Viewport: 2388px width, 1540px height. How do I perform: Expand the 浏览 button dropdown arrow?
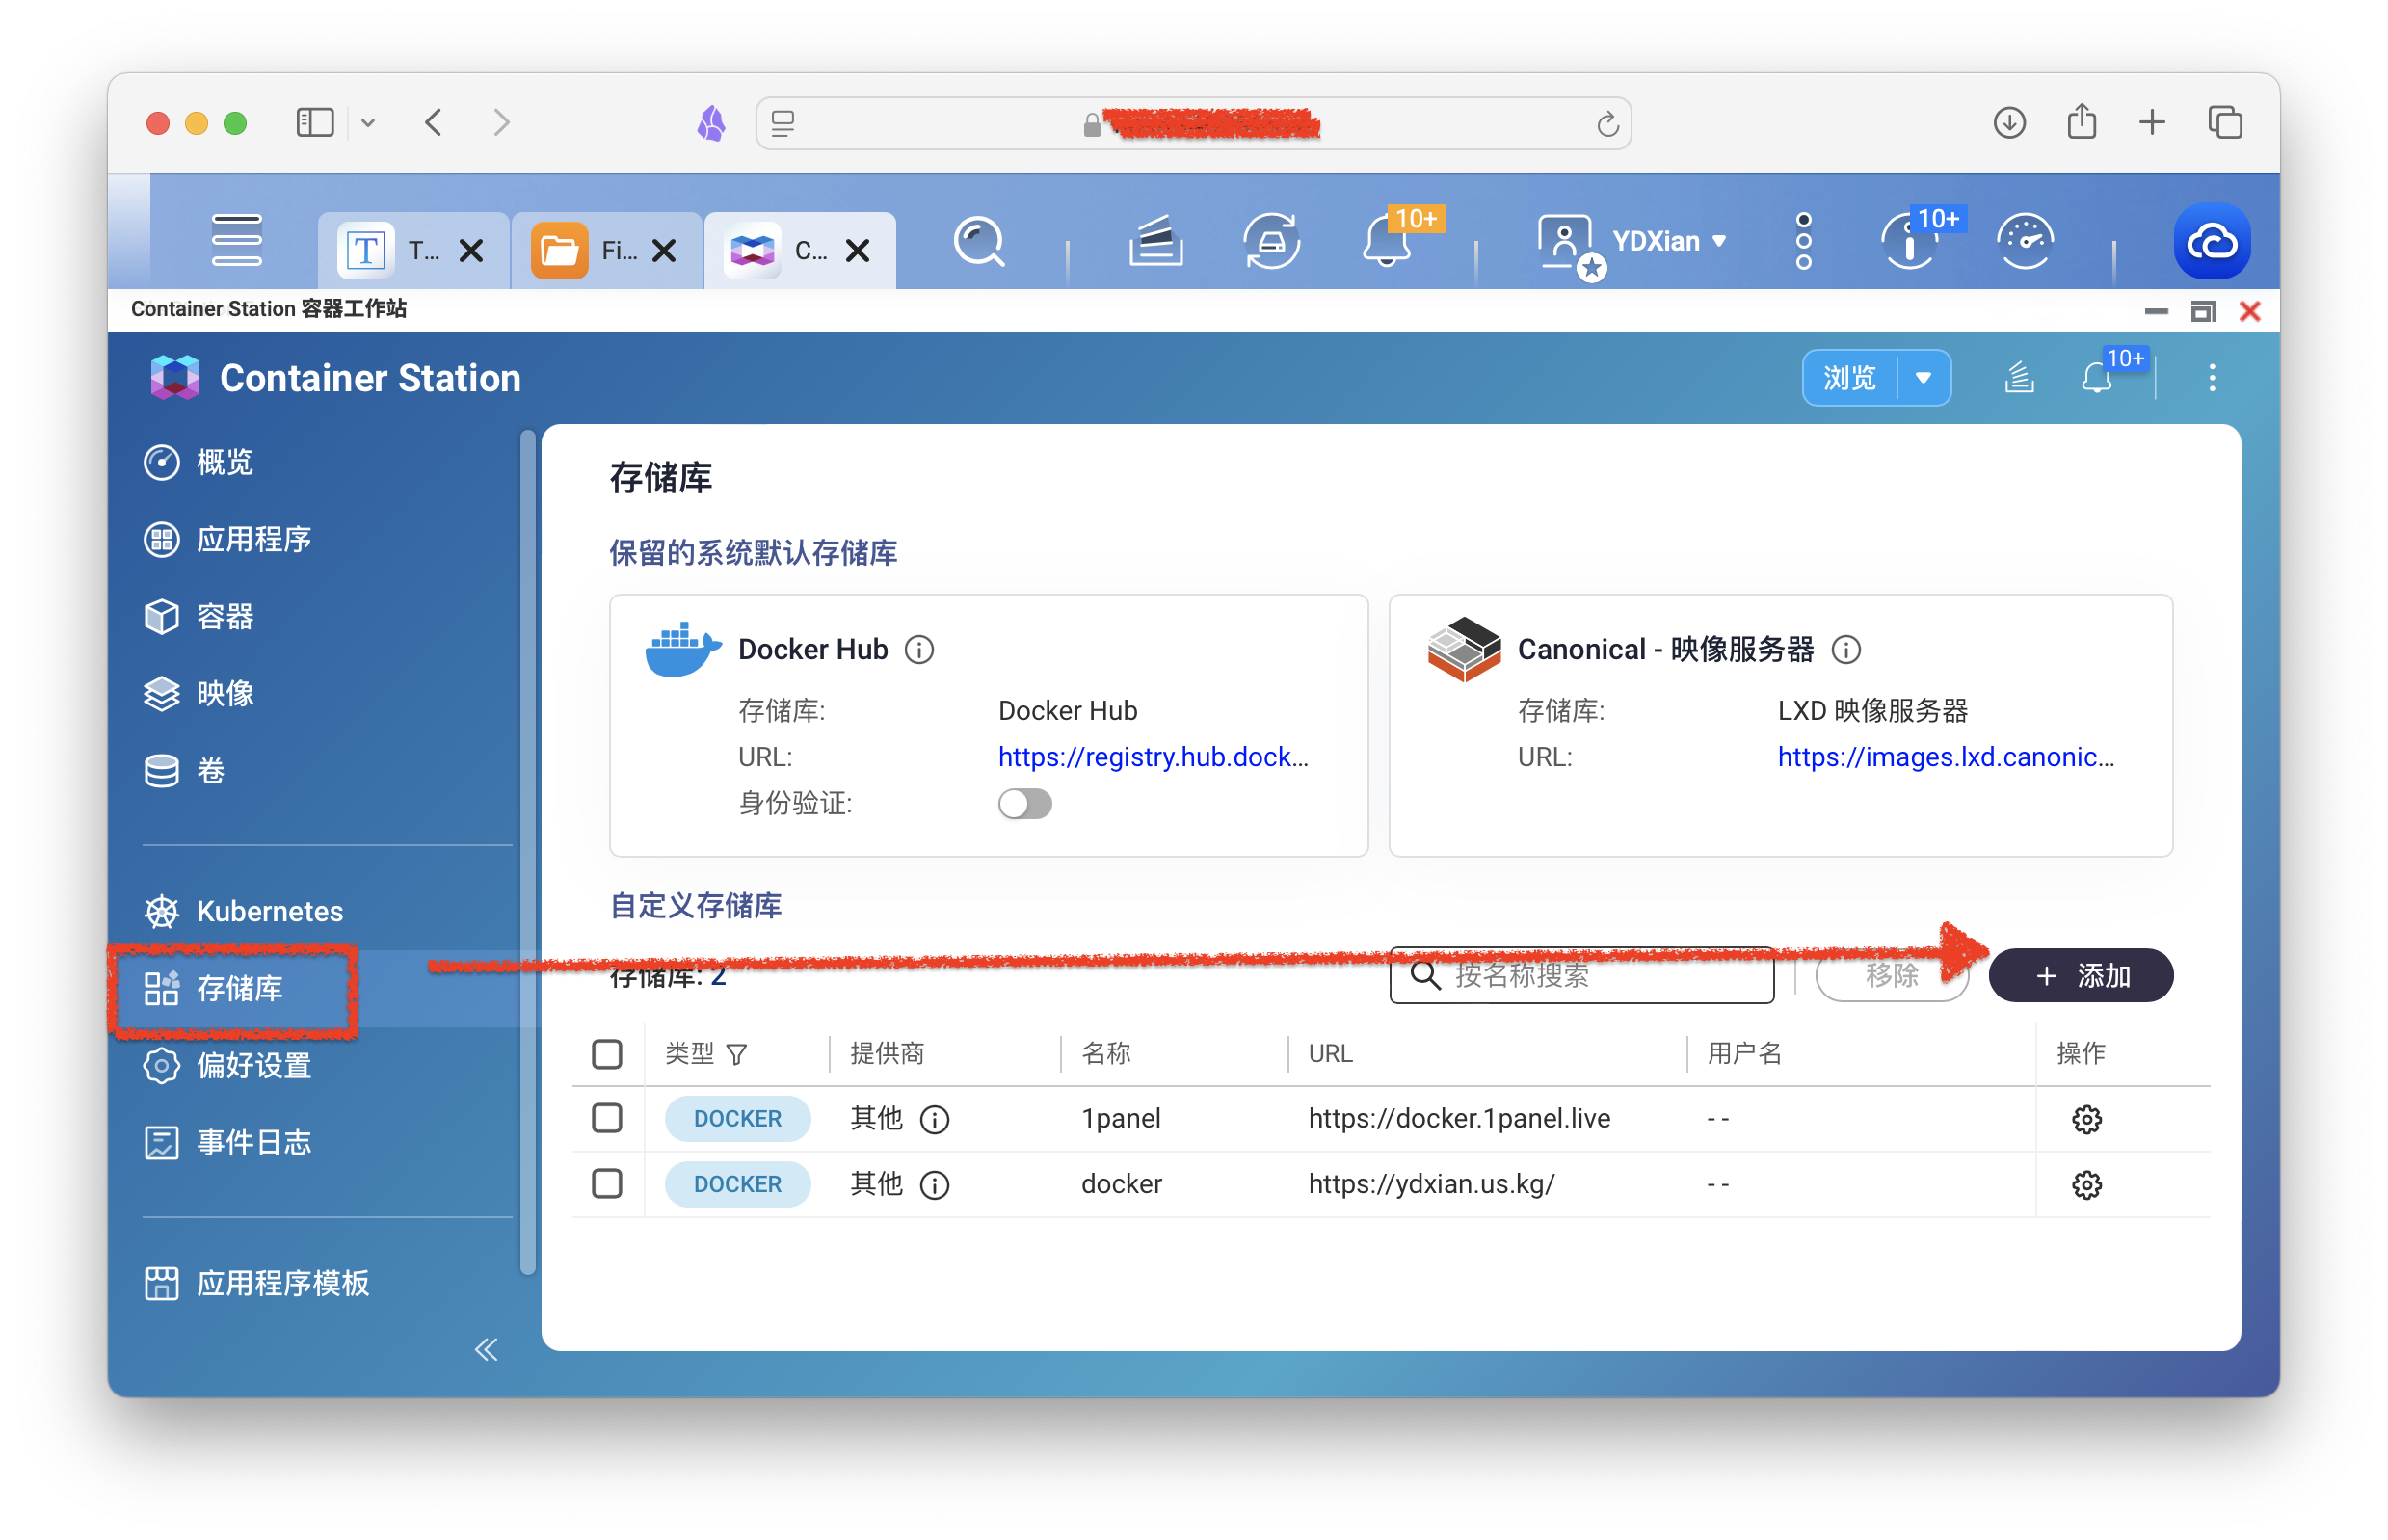coord(1923,378)
